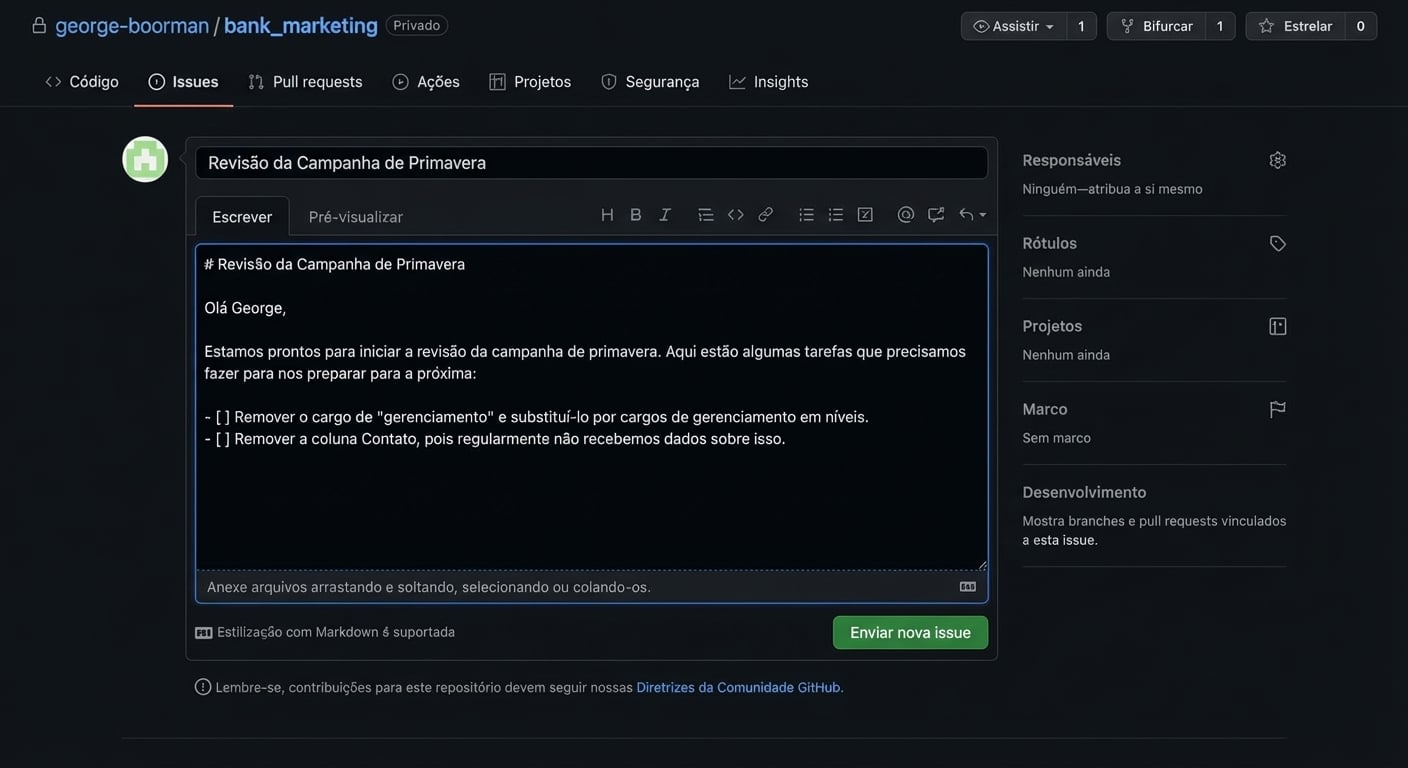The width and height of the screenshot is (1408, 768).
Task: Click the text area resize handle
Action: [x=981, y=564]
